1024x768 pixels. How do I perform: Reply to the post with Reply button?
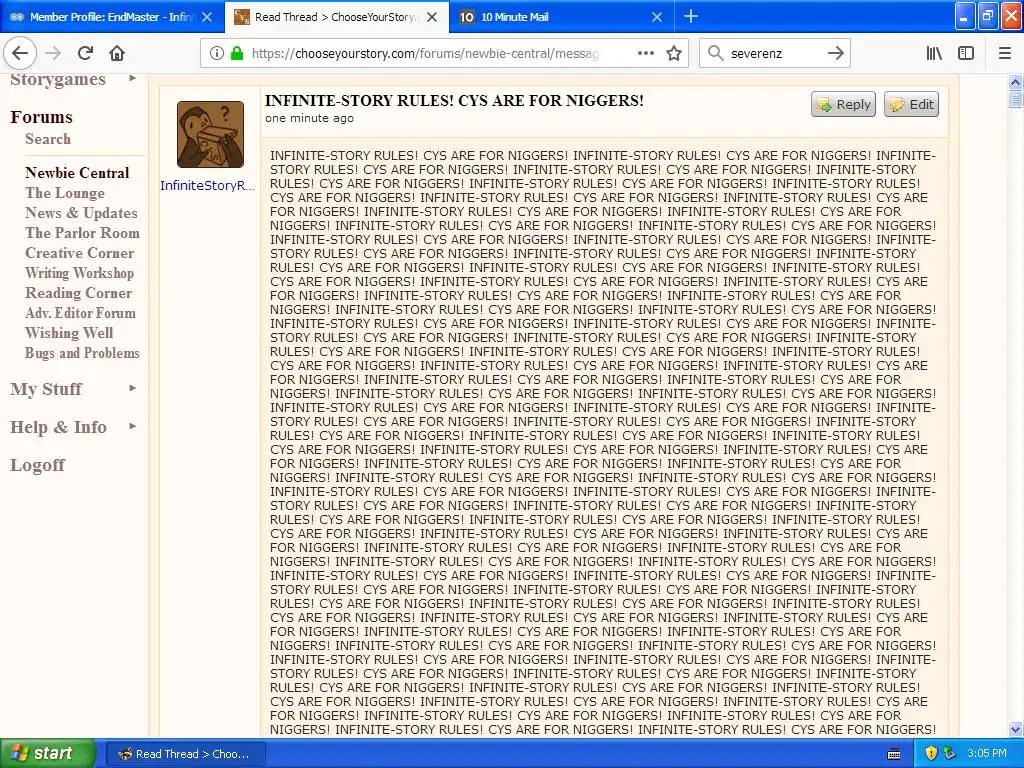843,104
